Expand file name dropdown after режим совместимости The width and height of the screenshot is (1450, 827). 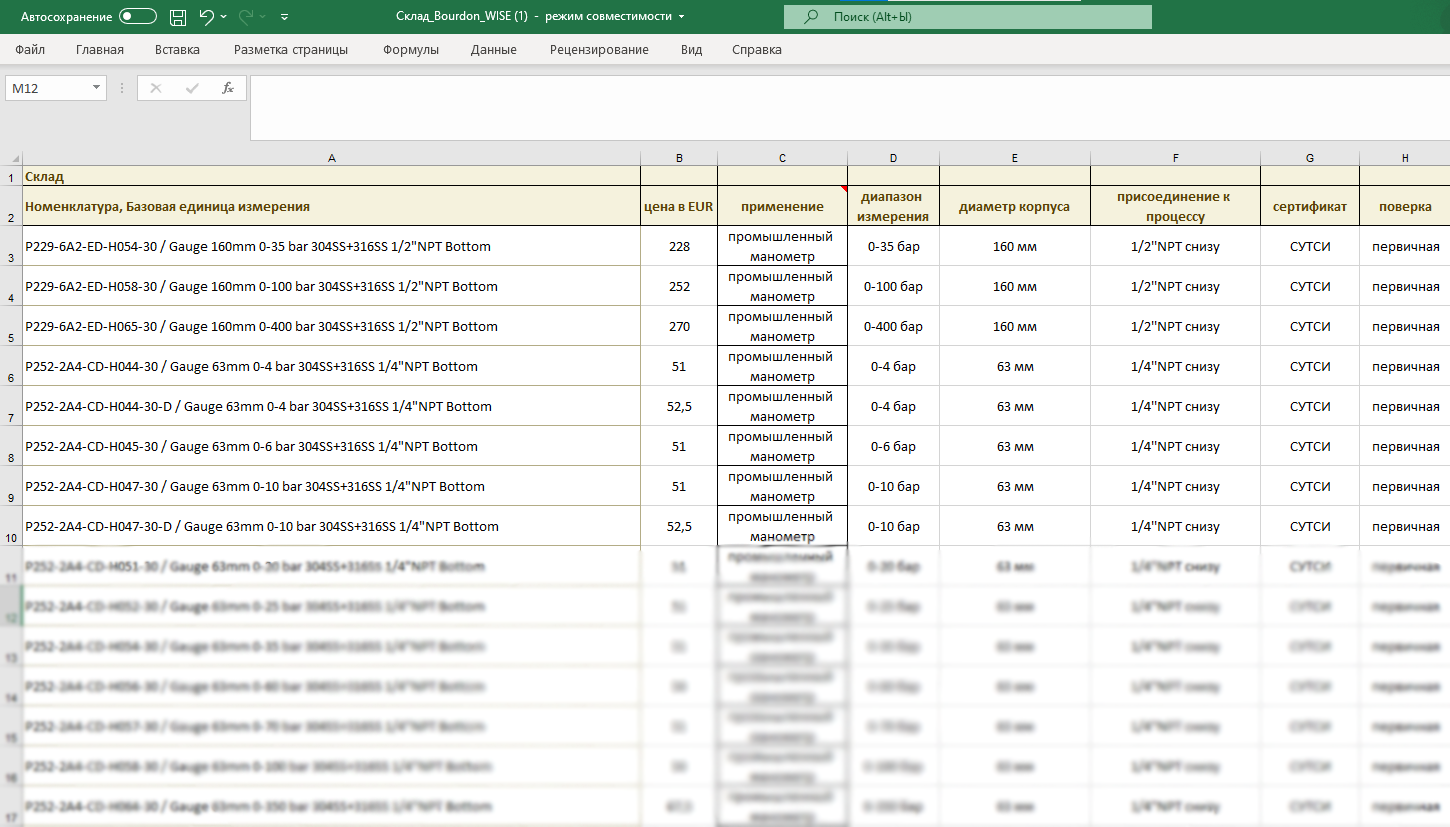click(682, 17)
